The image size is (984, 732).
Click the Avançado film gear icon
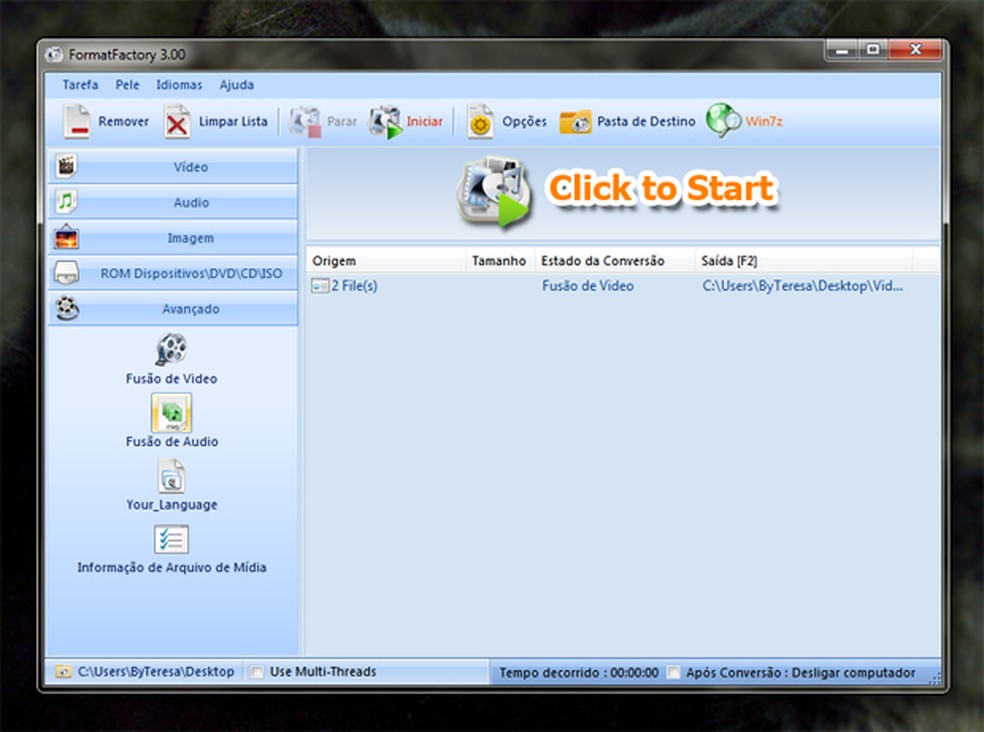coord(67,308)
